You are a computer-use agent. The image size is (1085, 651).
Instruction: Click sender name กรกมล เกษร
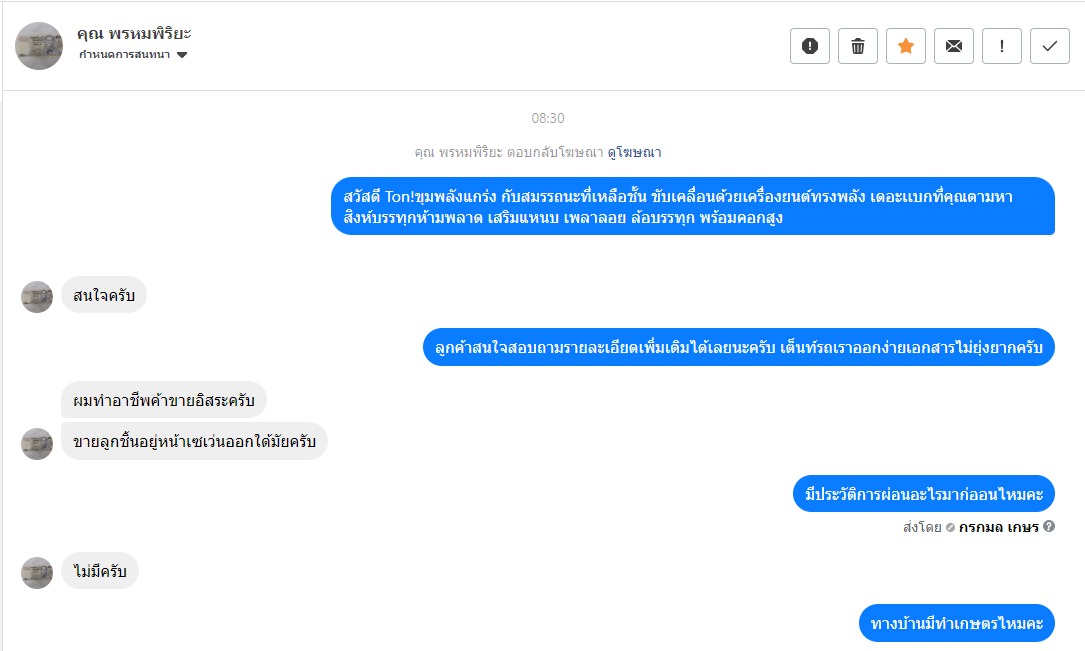tap(999, 527)
